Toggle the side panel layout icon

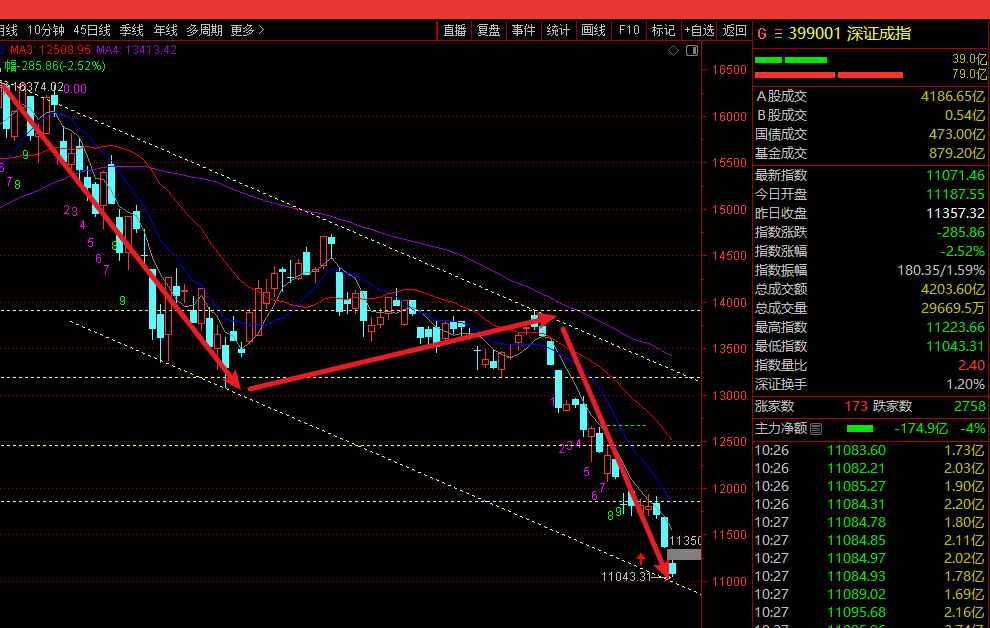tap(692, 50)
